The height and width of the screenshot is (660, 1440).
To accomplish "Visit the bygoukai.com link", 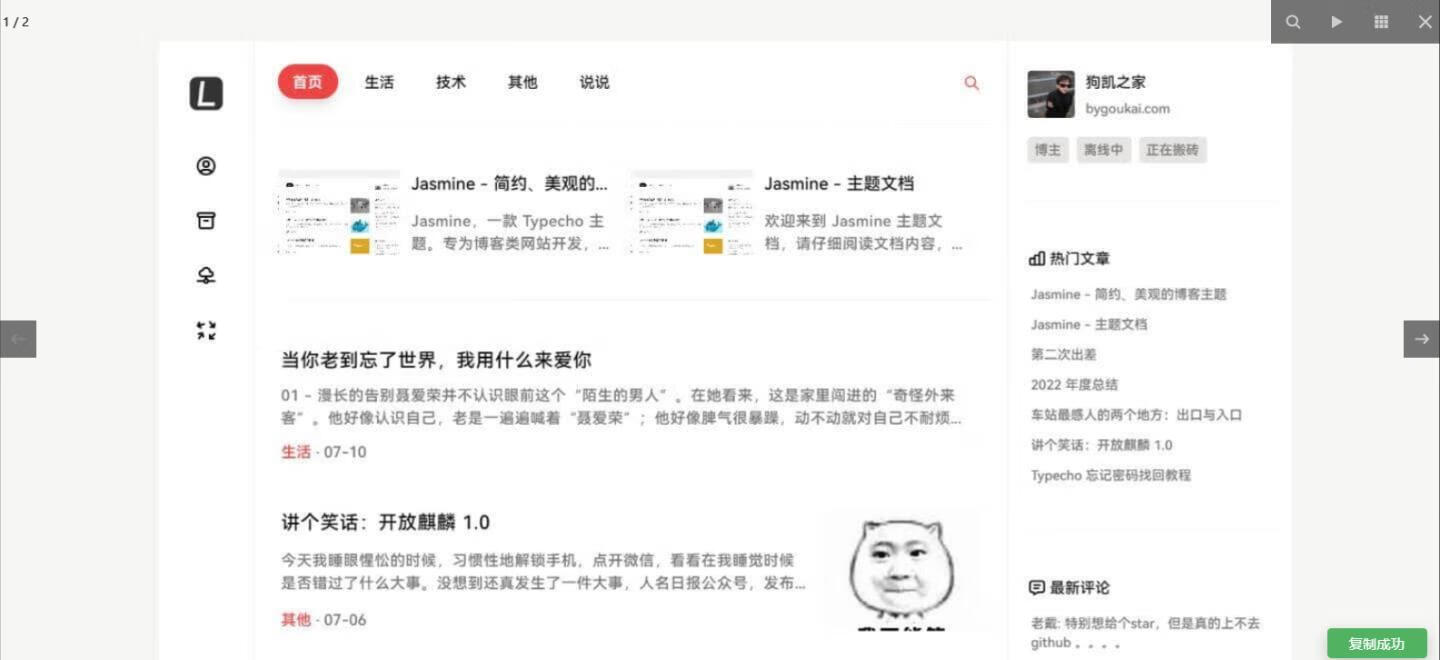I will point(1128,109).
